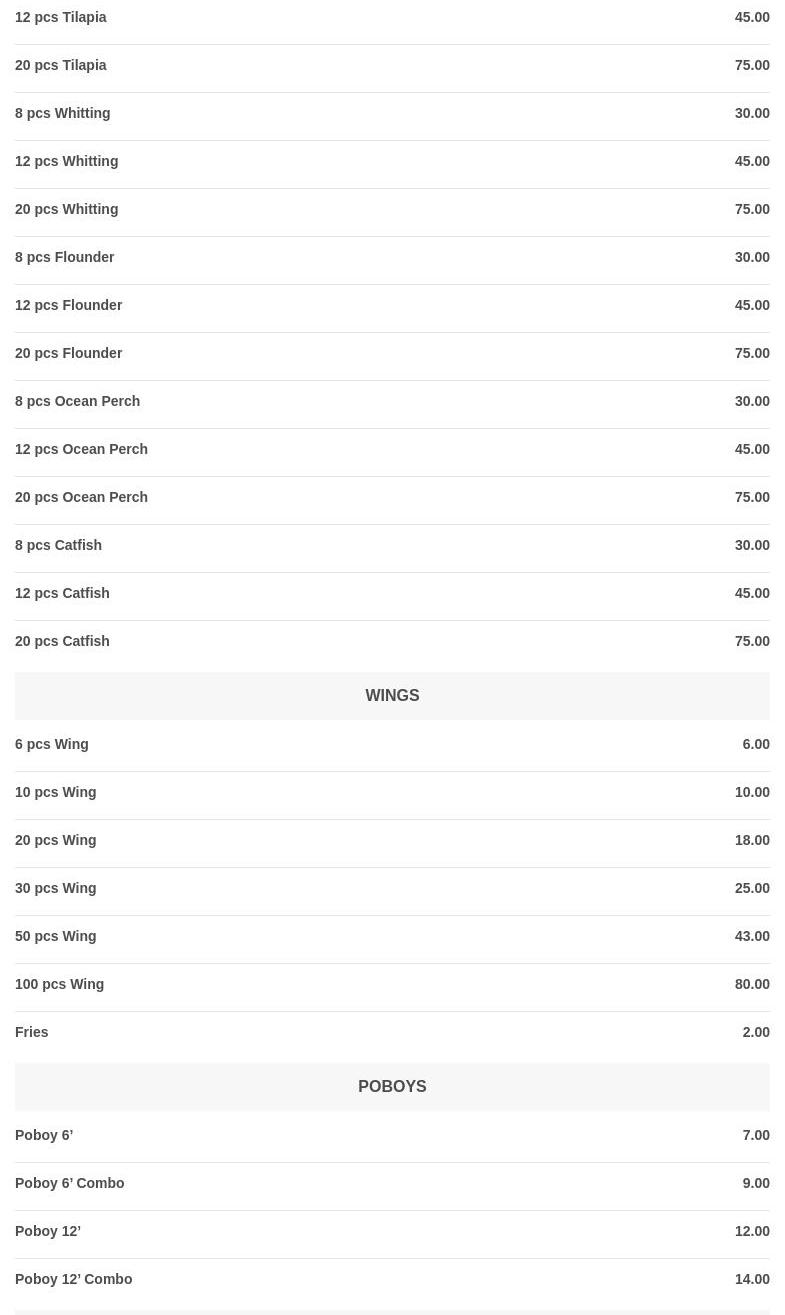Select the 8 pcs Ocean Perch item
The width and height of the screenshot is (785, 1315).
(78, 401)
